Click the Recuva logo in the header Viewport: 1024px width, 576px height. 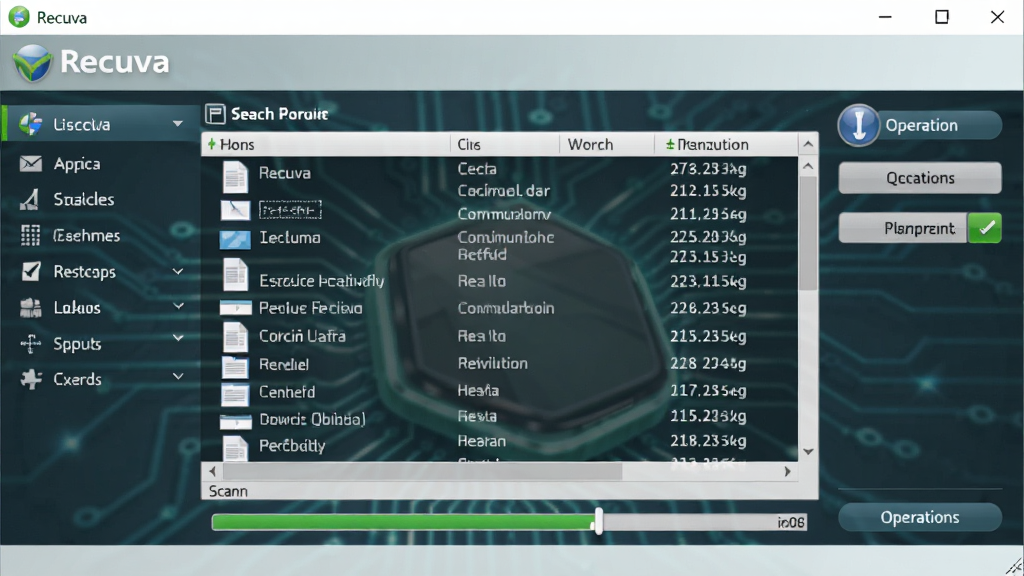click(x=32, y=63)
